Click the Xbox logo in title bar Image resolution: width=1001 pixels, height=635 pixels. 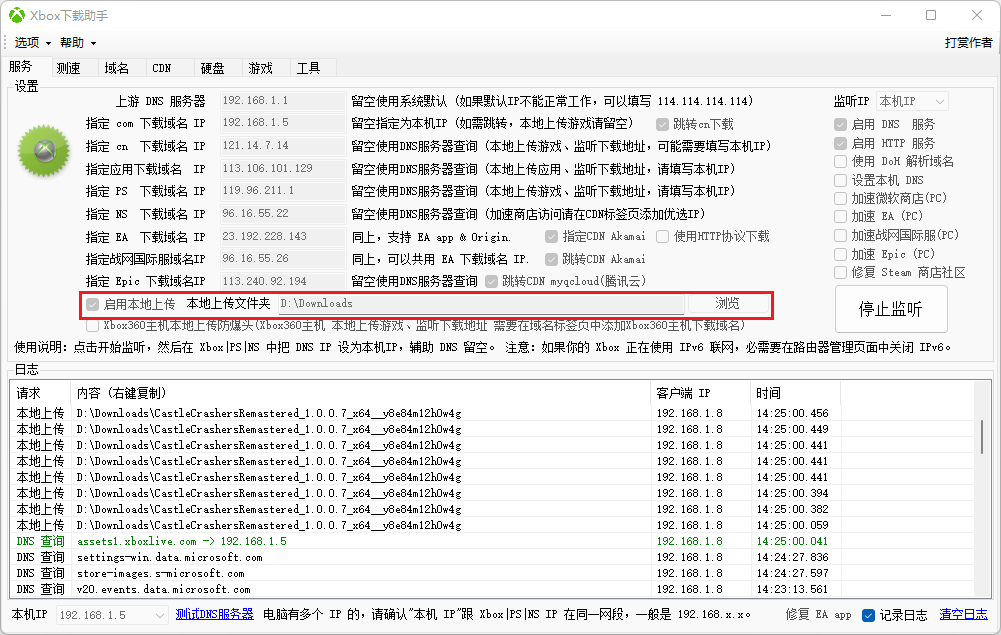coord(17,15)
